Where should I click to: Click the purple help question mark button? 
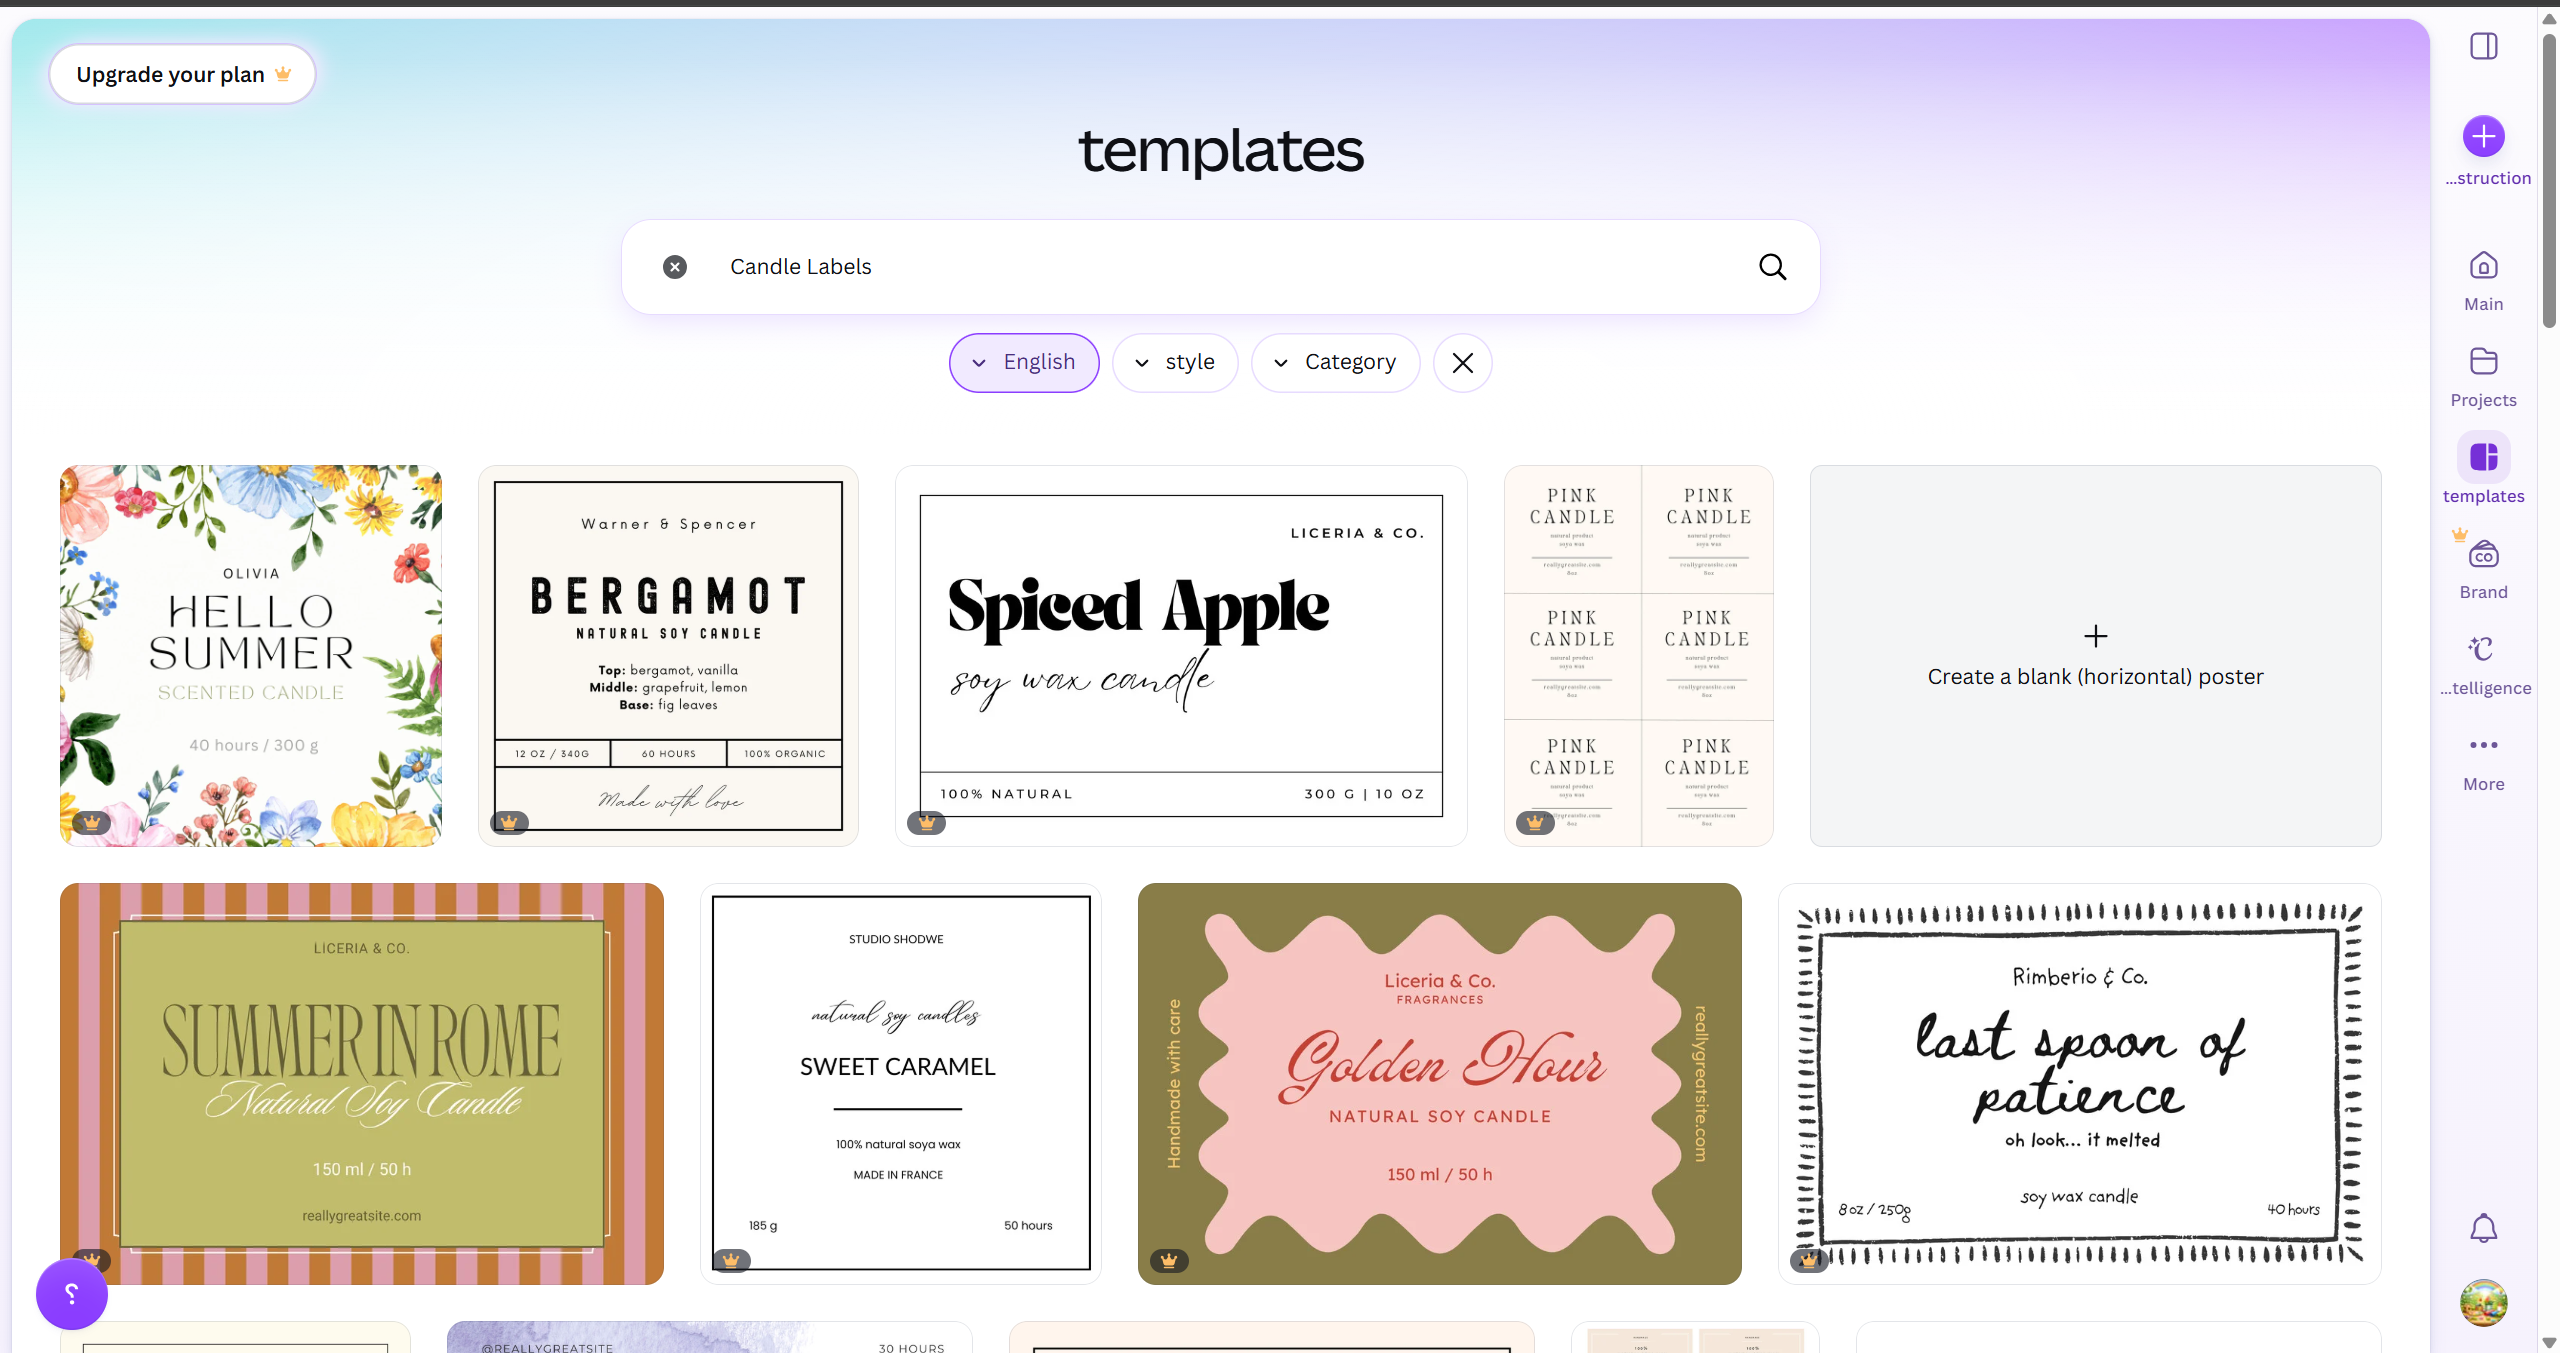72,1294
